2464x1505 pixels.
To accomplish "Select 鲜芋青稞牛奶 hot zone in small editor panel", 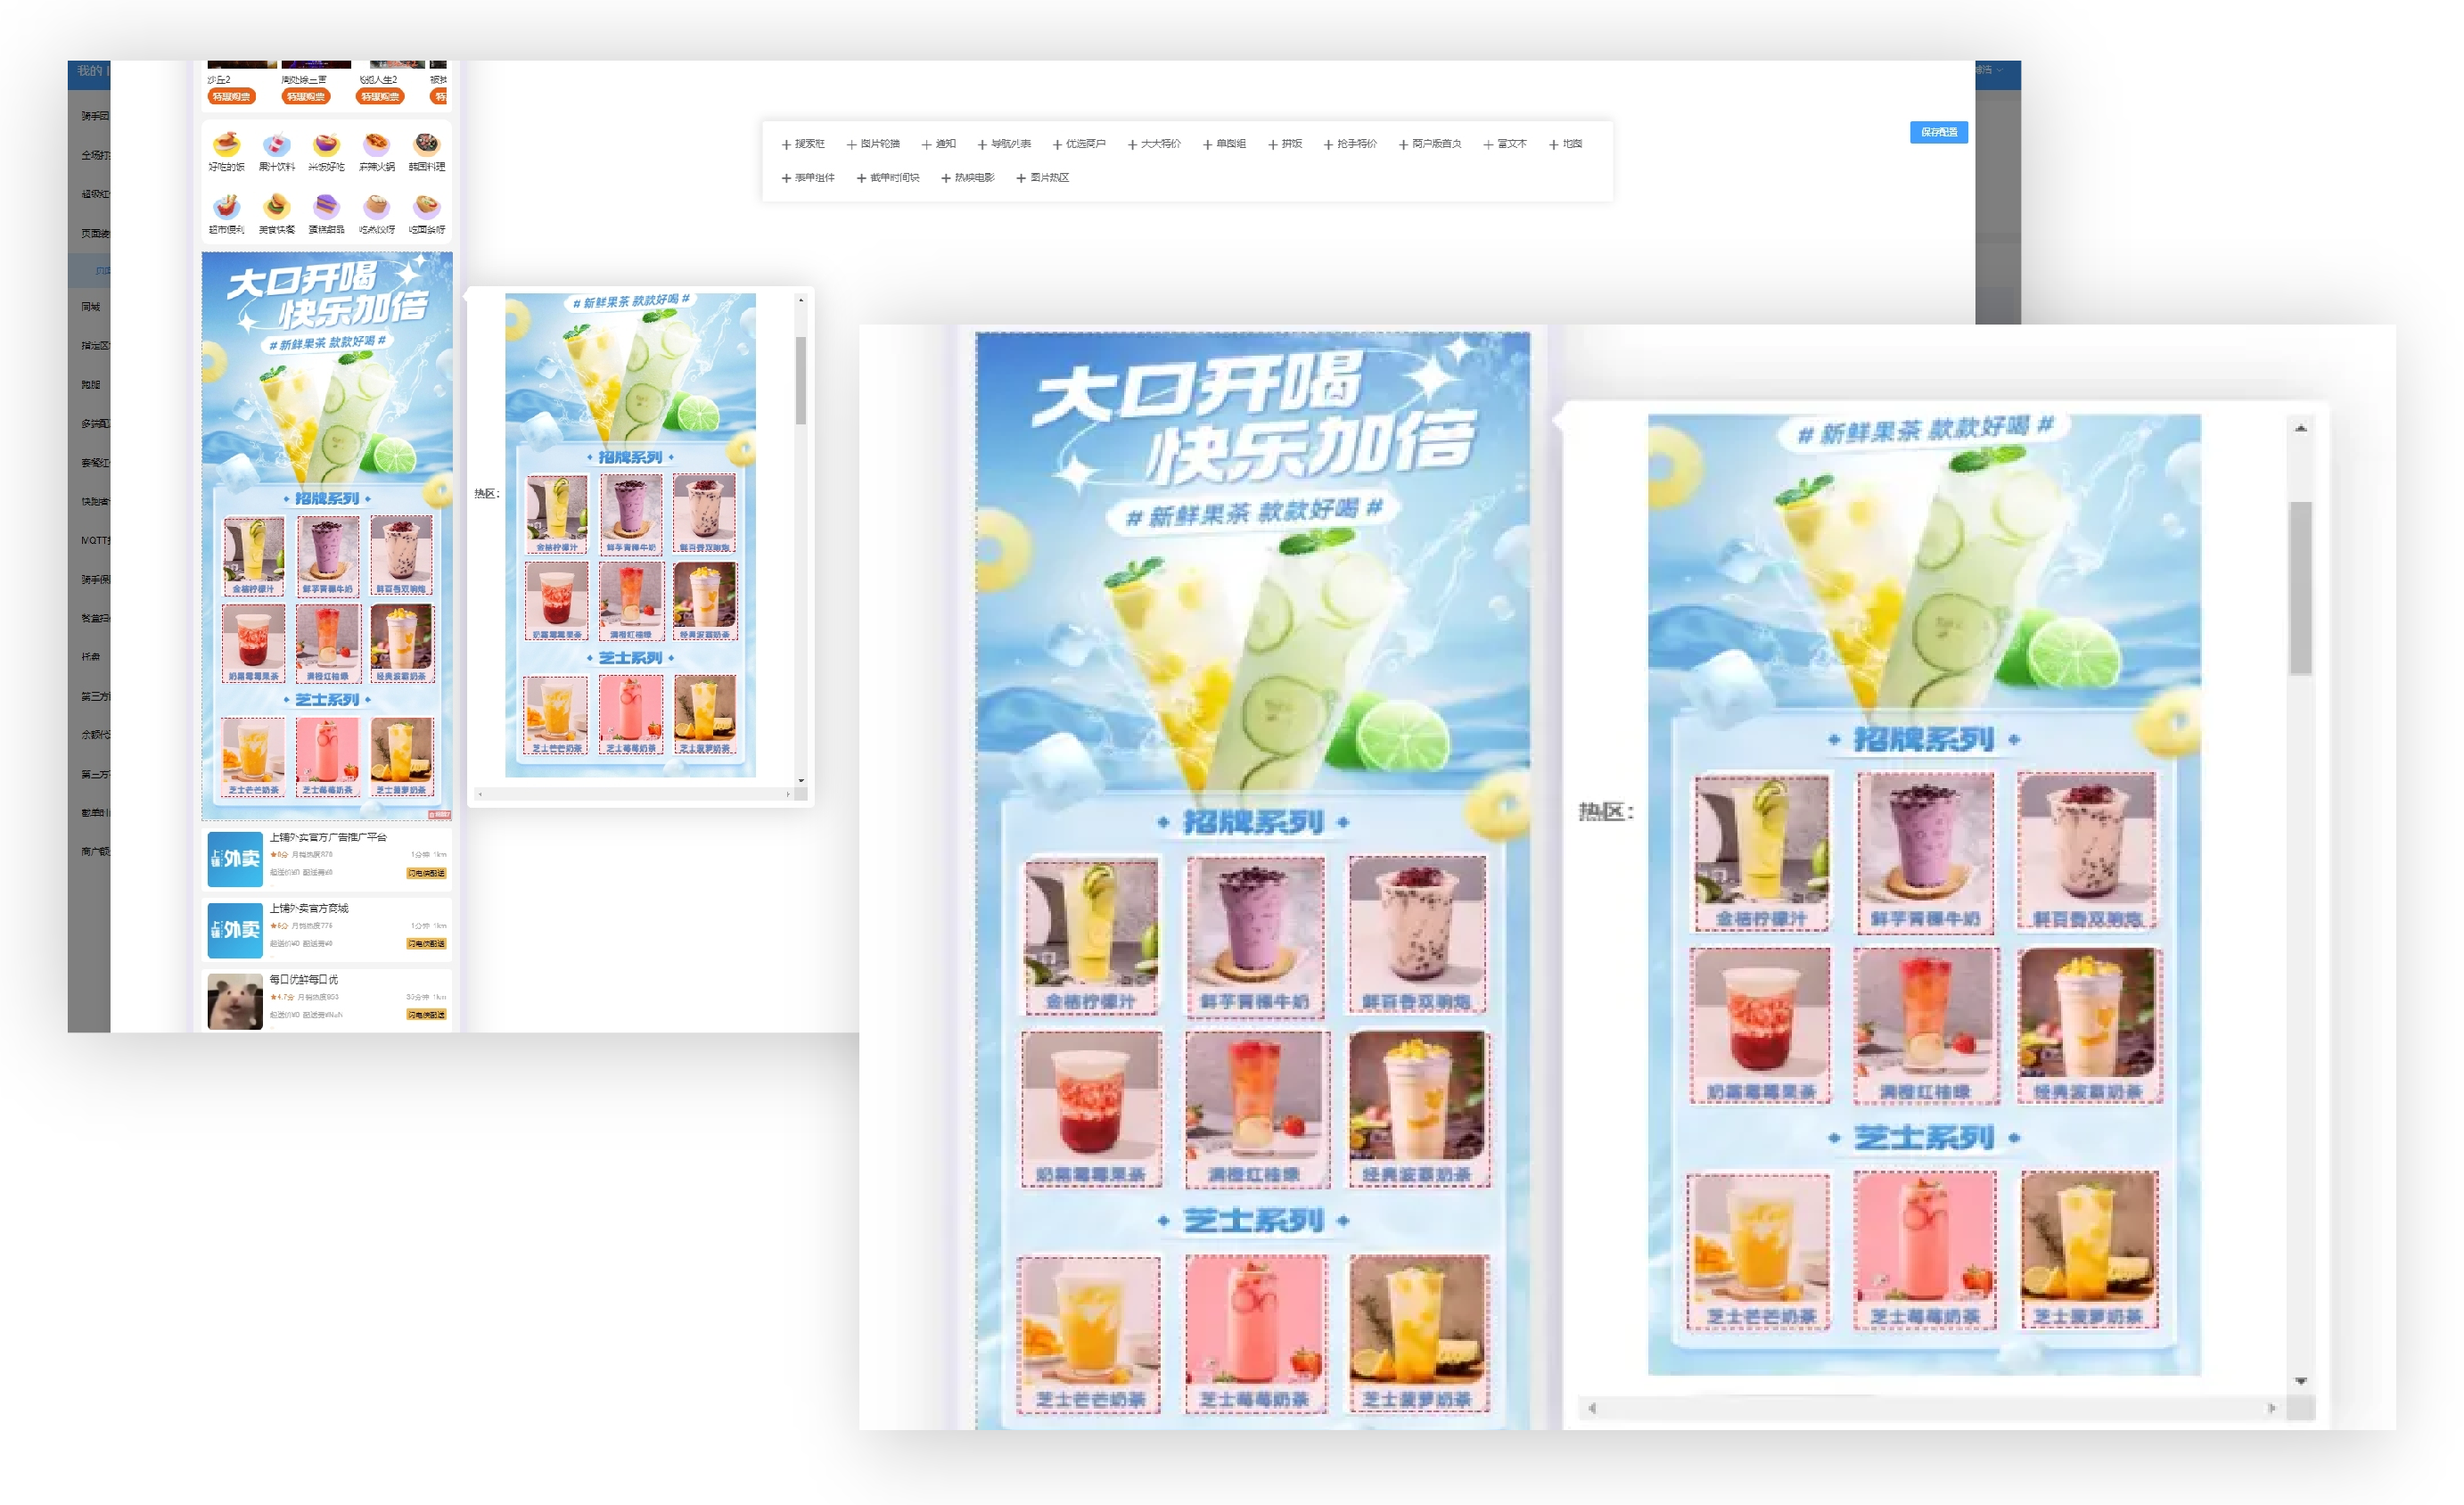I will (631, 514).
